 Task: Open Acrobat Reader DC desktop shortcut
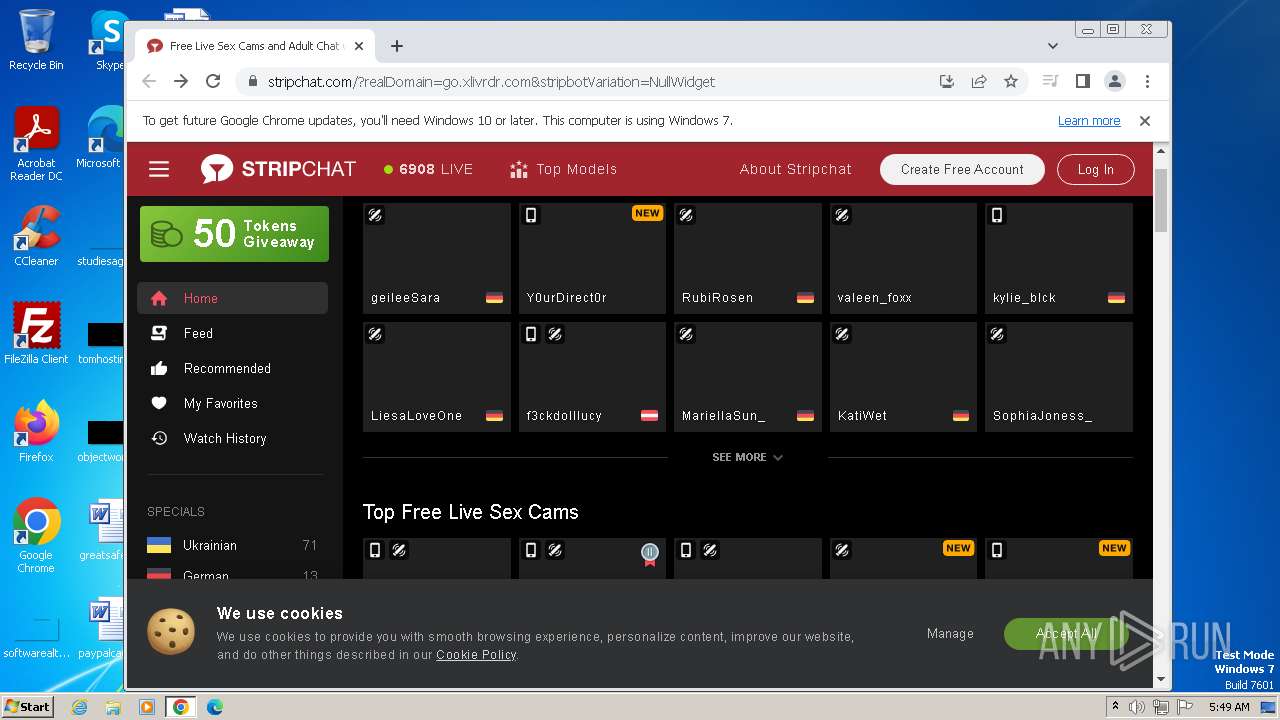pyautogui.click(x=36, y=144)
